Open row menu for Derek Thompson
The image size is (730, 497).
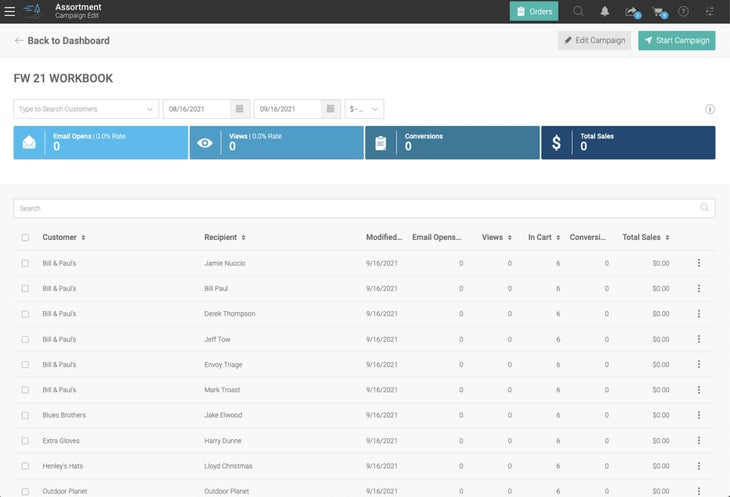(699, 314)
